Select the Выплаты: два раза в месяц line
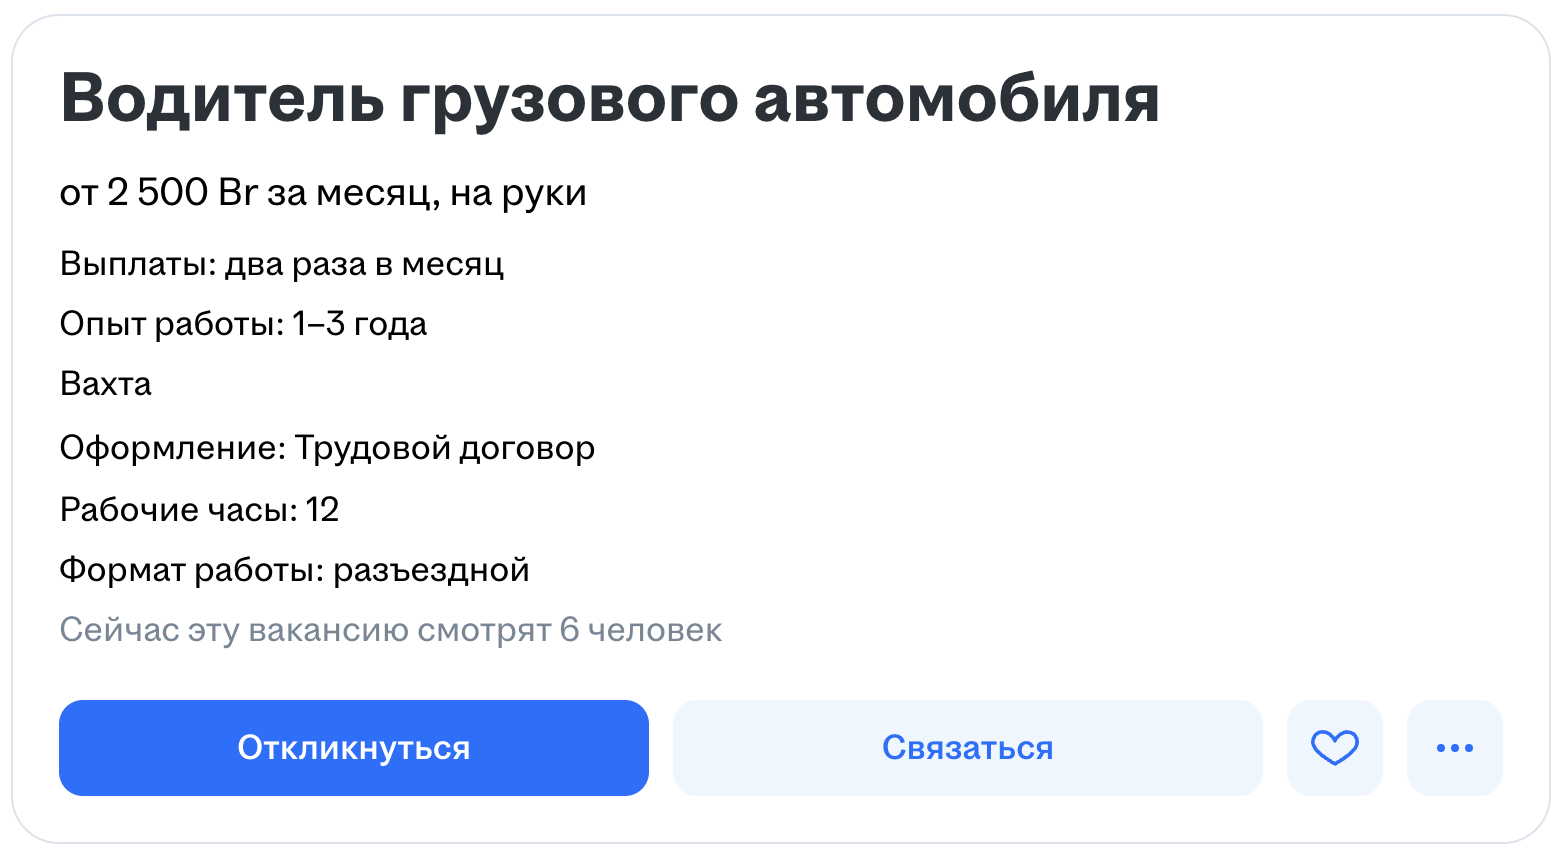 [x=281, y=264]
